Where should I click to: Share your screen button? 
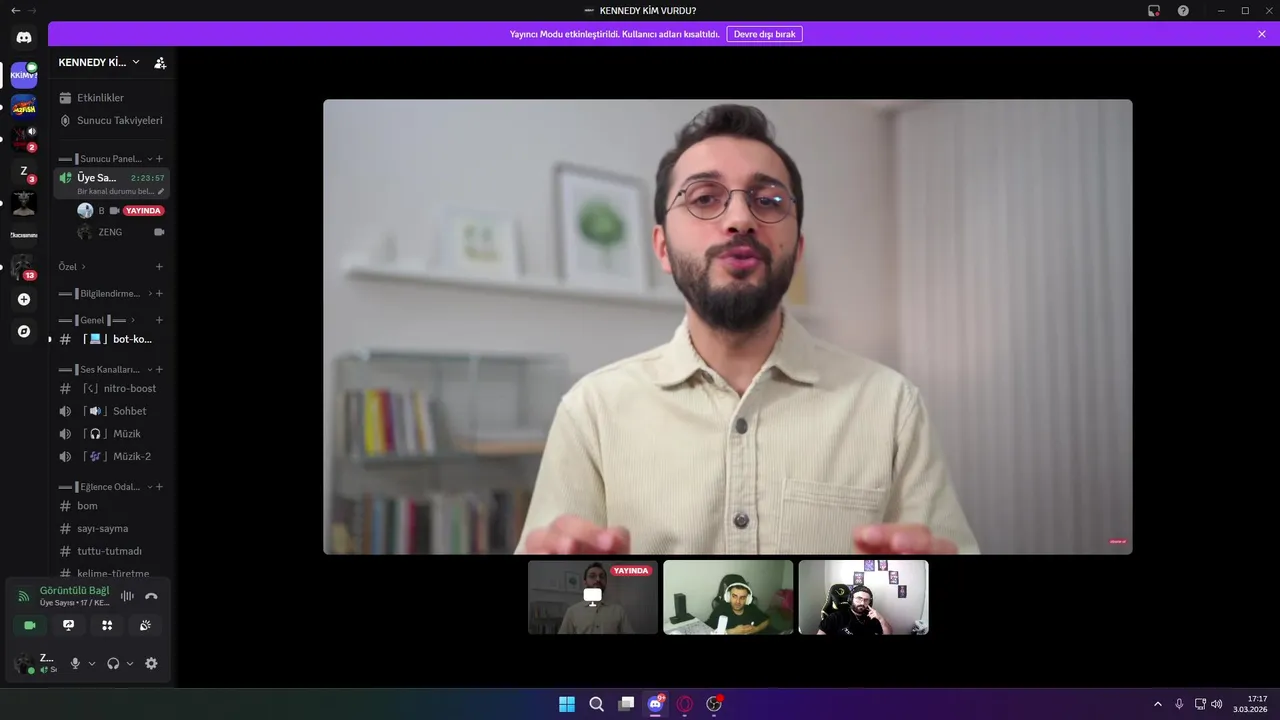point(68,625)
